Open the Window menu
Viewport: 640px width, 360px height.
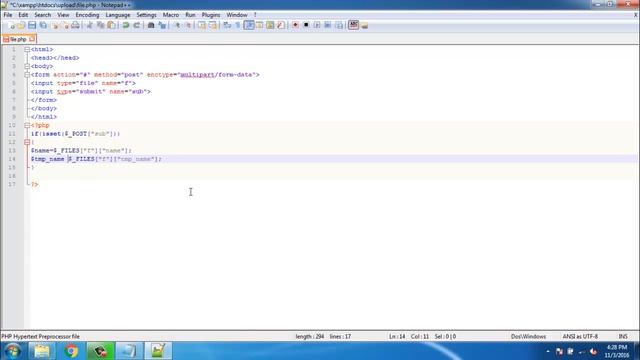pyautogui.click(x=237, y=15)
